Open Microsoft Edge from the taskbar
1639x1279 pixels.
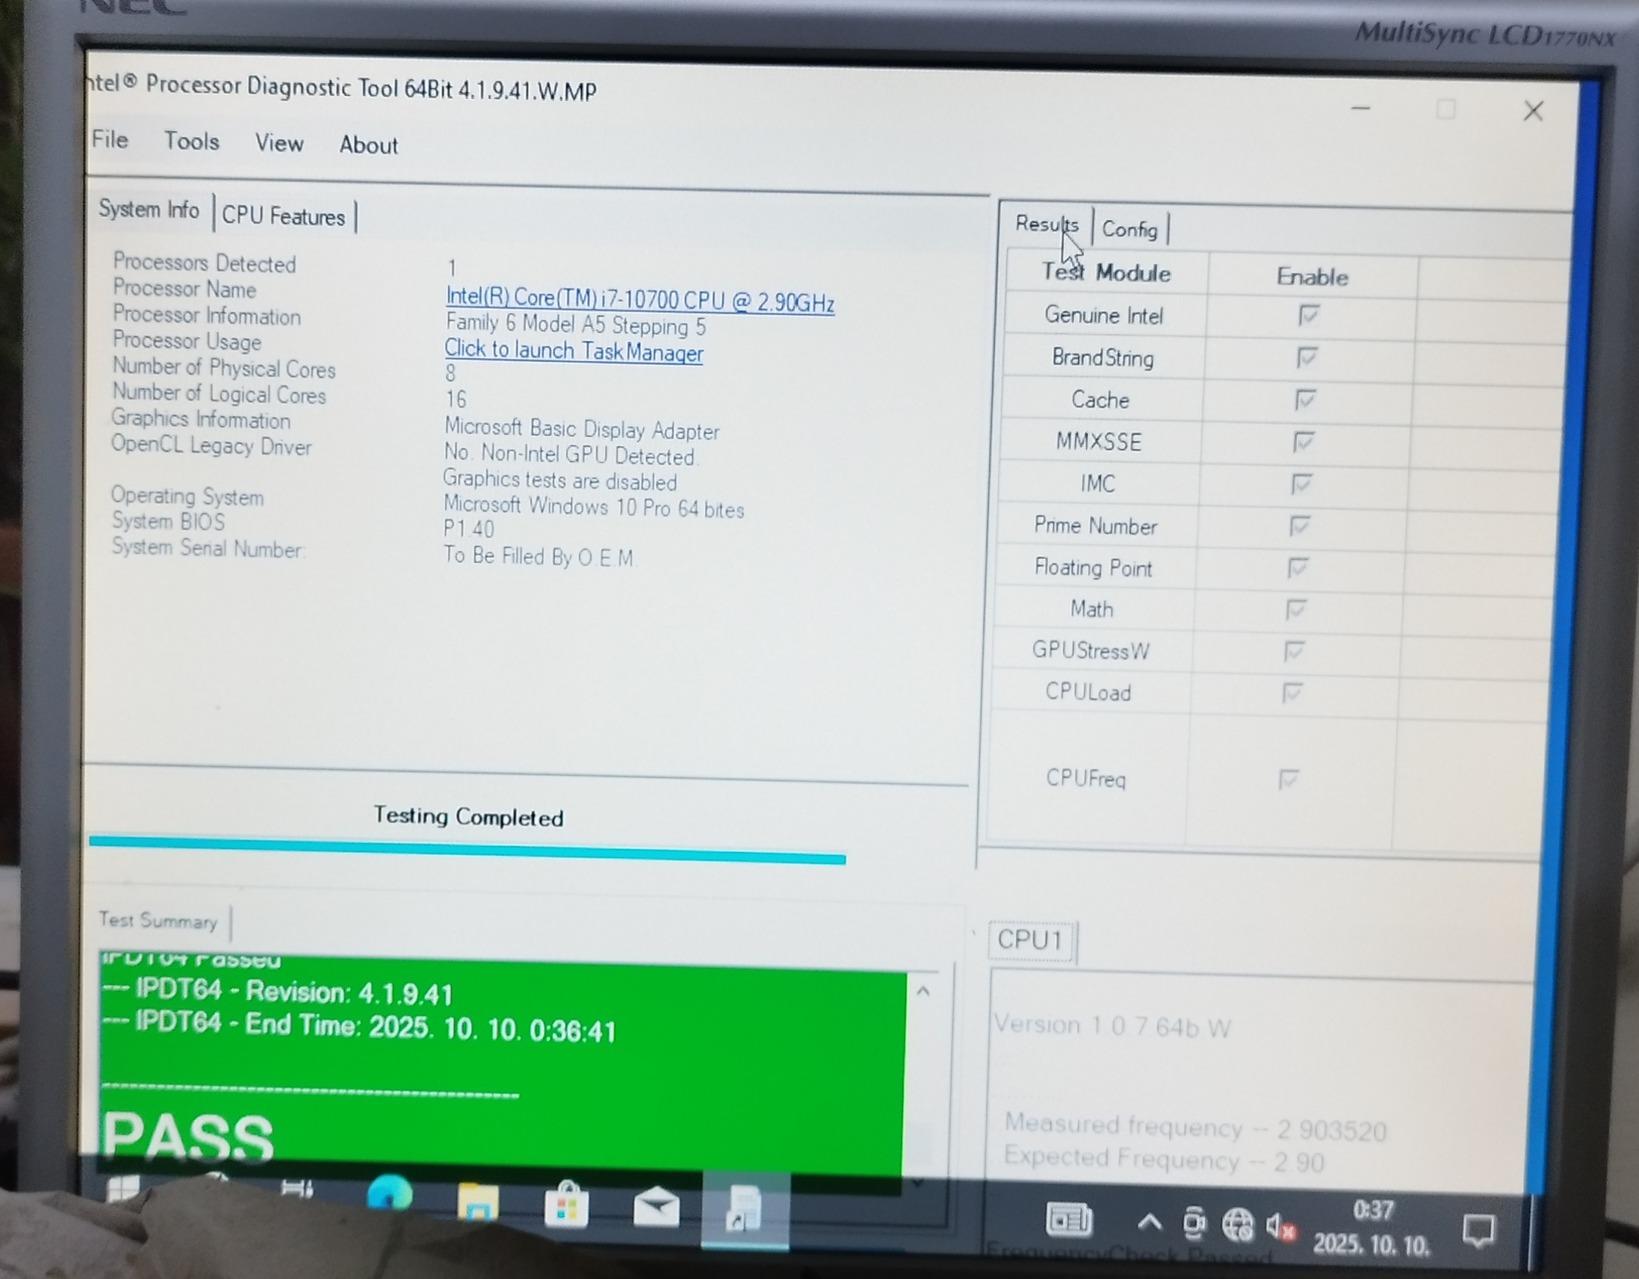(390, 1197)
